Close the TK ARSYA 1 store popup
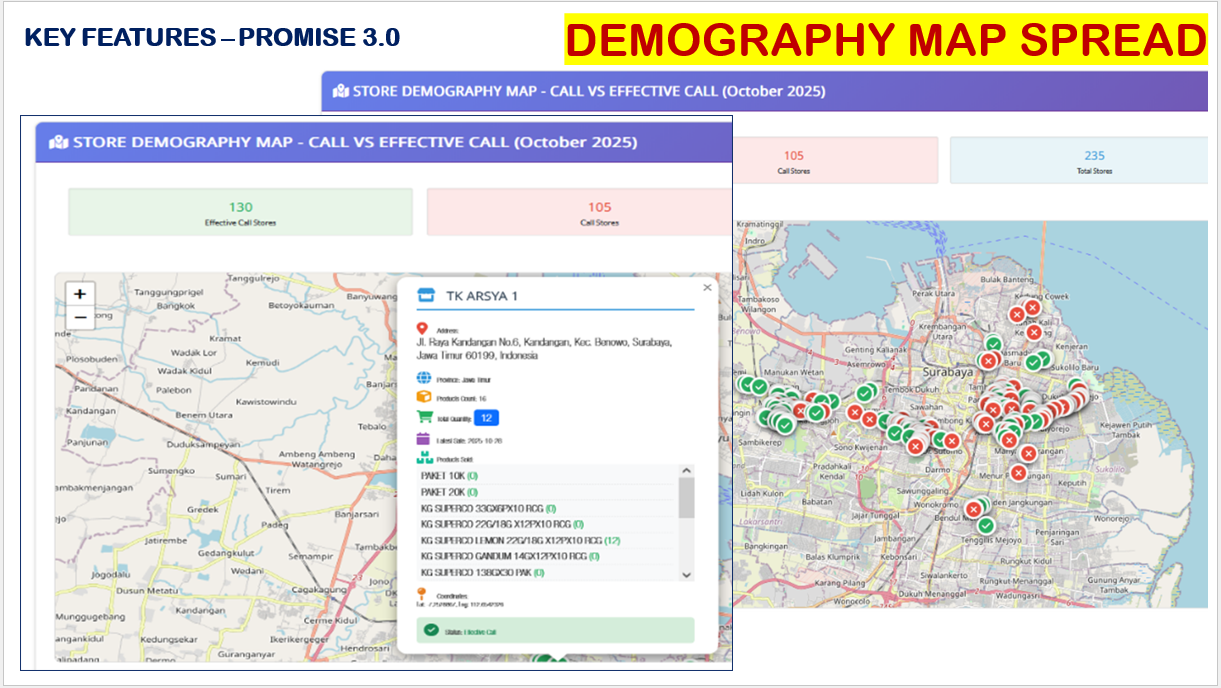Image resolution: width=1221 pixels, height=688 pixels. 707,287
